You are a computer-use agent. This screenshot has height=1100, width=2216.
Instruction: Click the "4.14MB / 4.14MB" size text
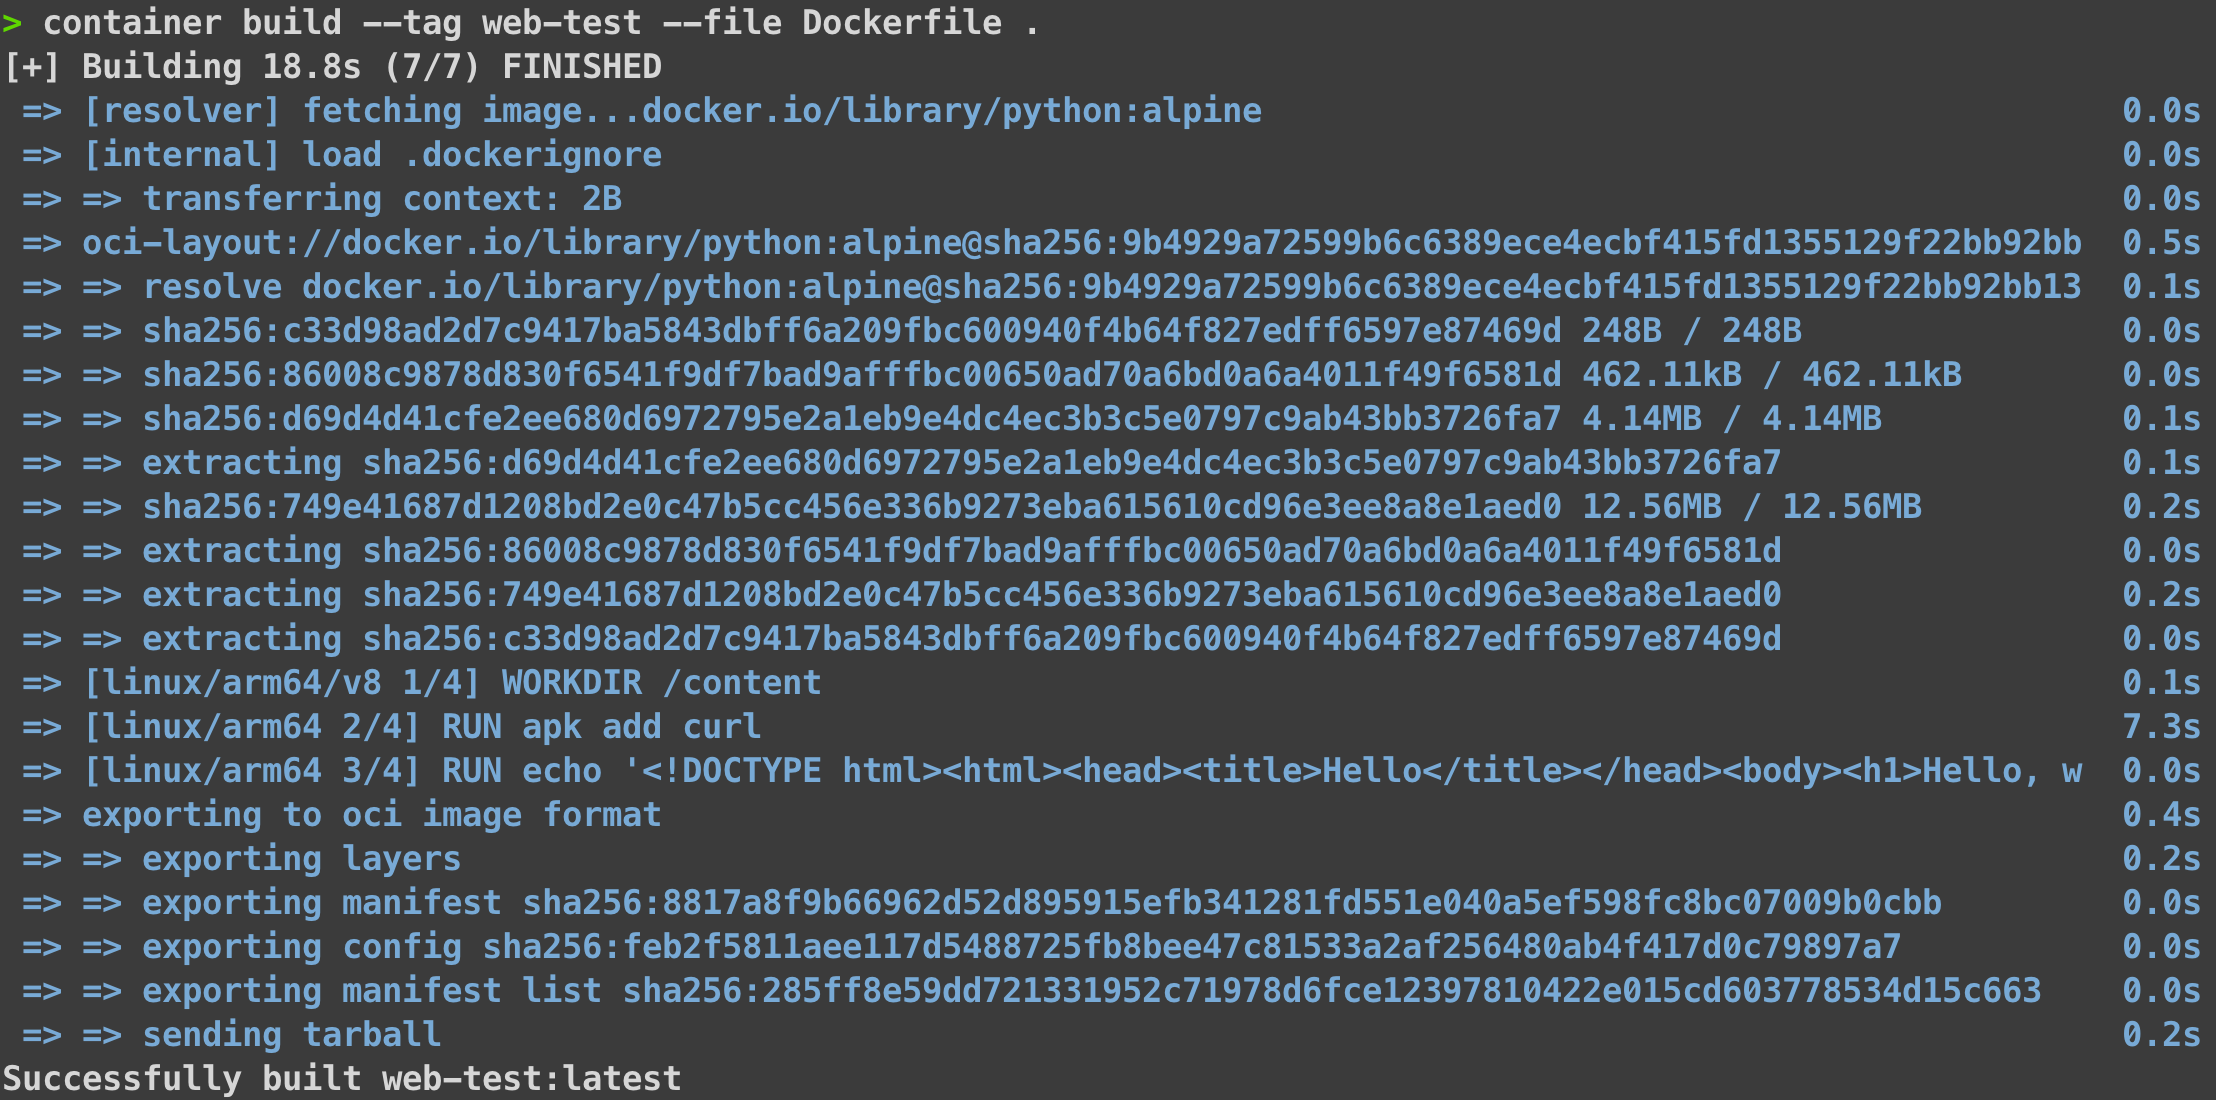coord(1731,419)
